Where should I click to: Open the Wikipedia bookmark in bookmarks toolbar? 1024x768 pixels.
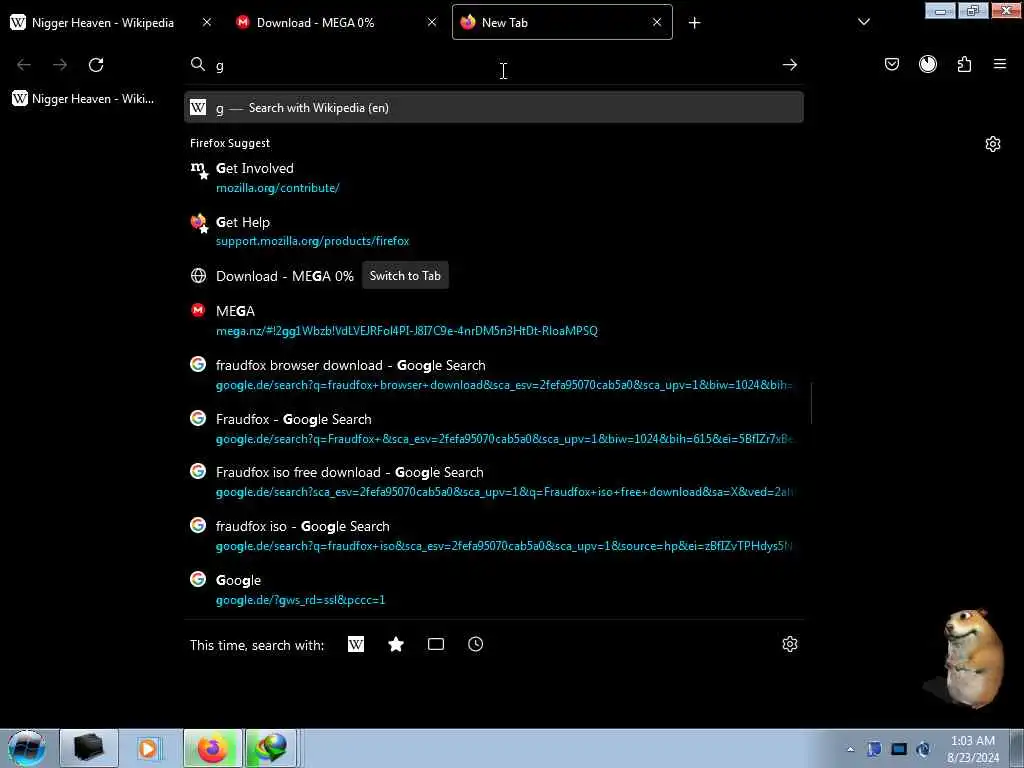84,99
